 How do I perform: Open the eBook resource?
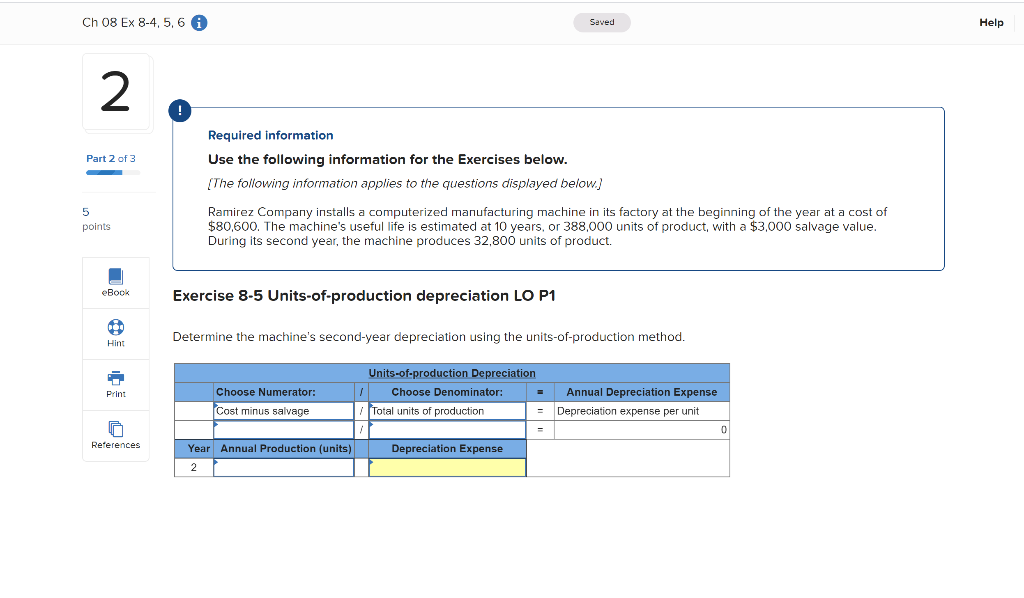click(x=116, y=282)
